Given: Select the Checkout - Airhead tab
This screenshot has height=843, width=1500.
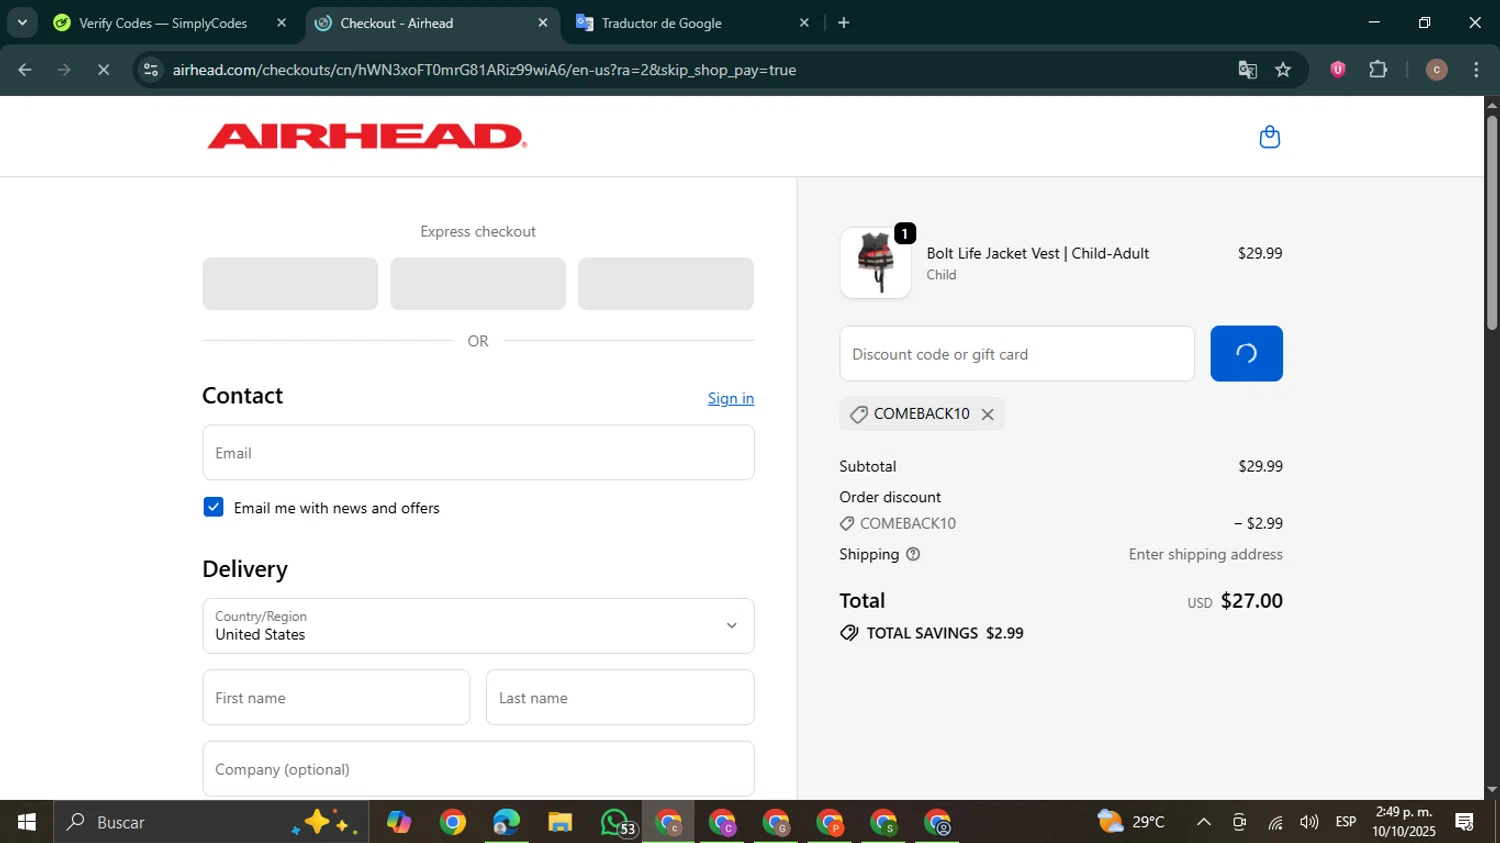Looking at the screenshot, I should click(x=428, y=23).
